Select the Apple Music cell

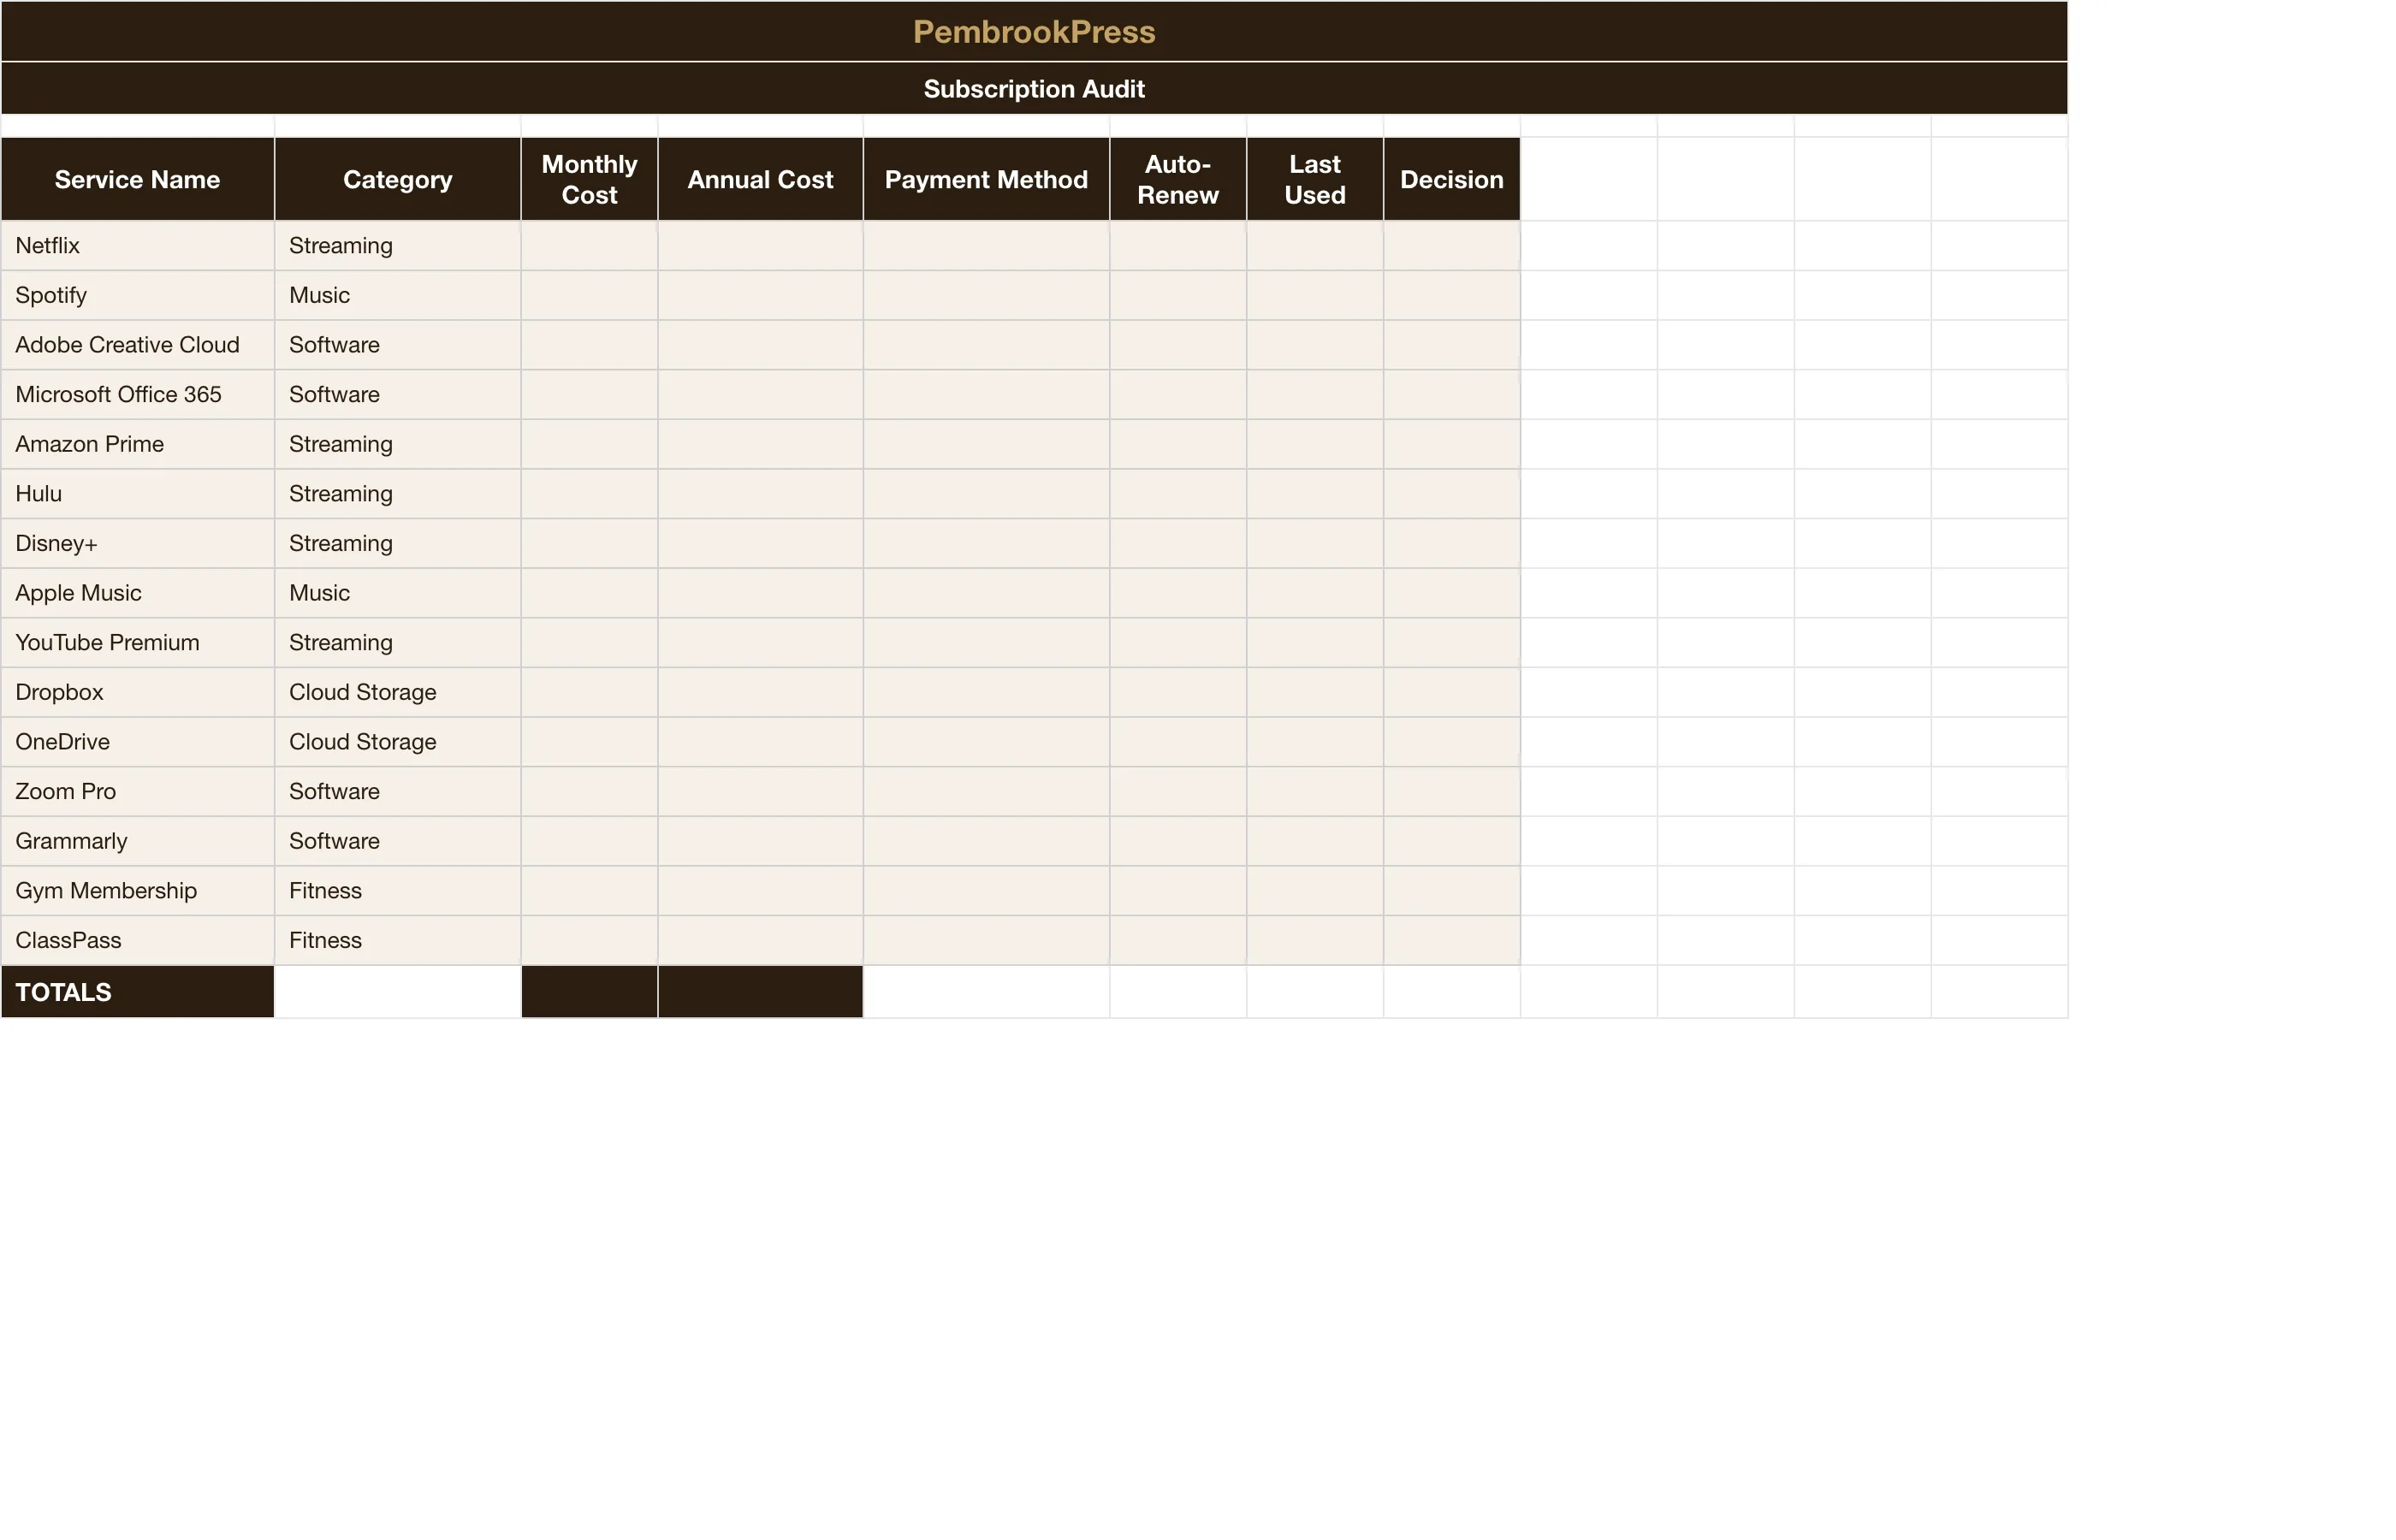[x=138, y=593]
